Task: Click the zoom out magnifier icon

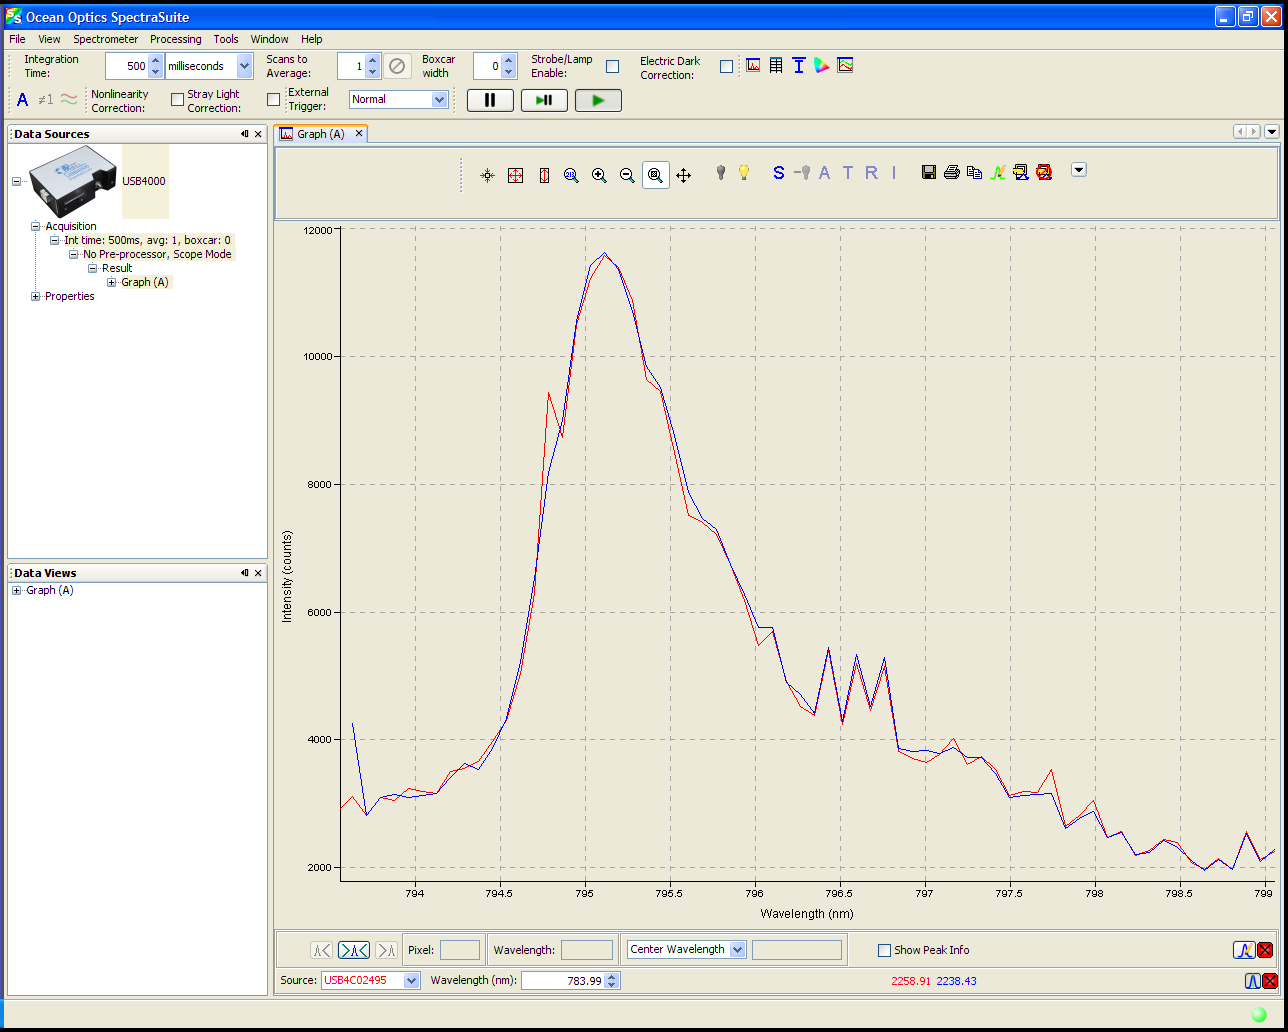Action: (627, 175)
